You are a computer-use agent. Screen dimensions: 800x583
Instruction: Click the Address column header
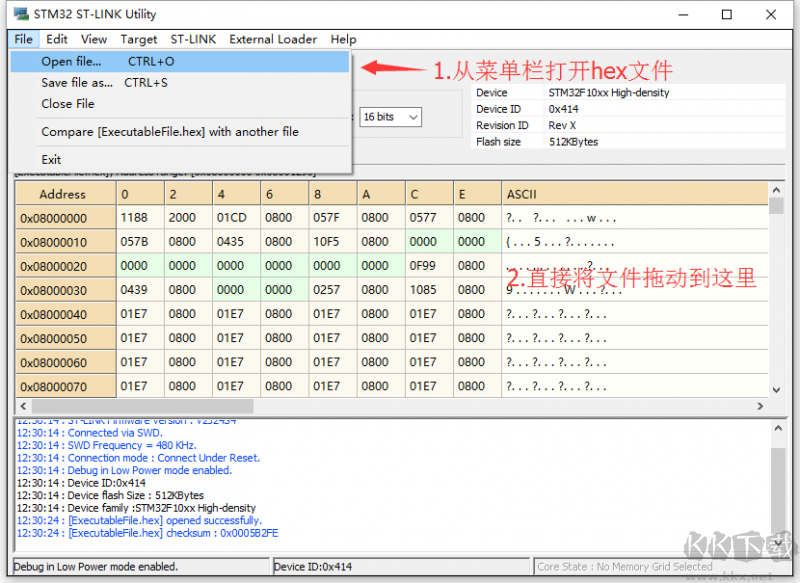click(x=63, y=194)
